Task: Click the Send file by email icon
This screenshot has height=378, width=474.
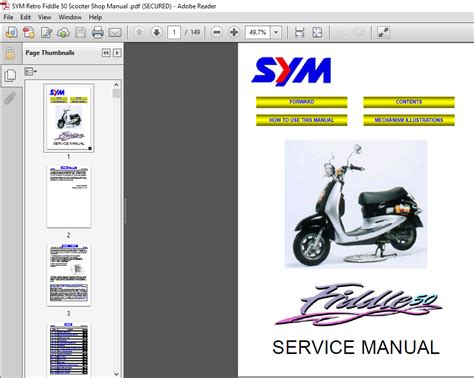Action: (x=115, y=32)
